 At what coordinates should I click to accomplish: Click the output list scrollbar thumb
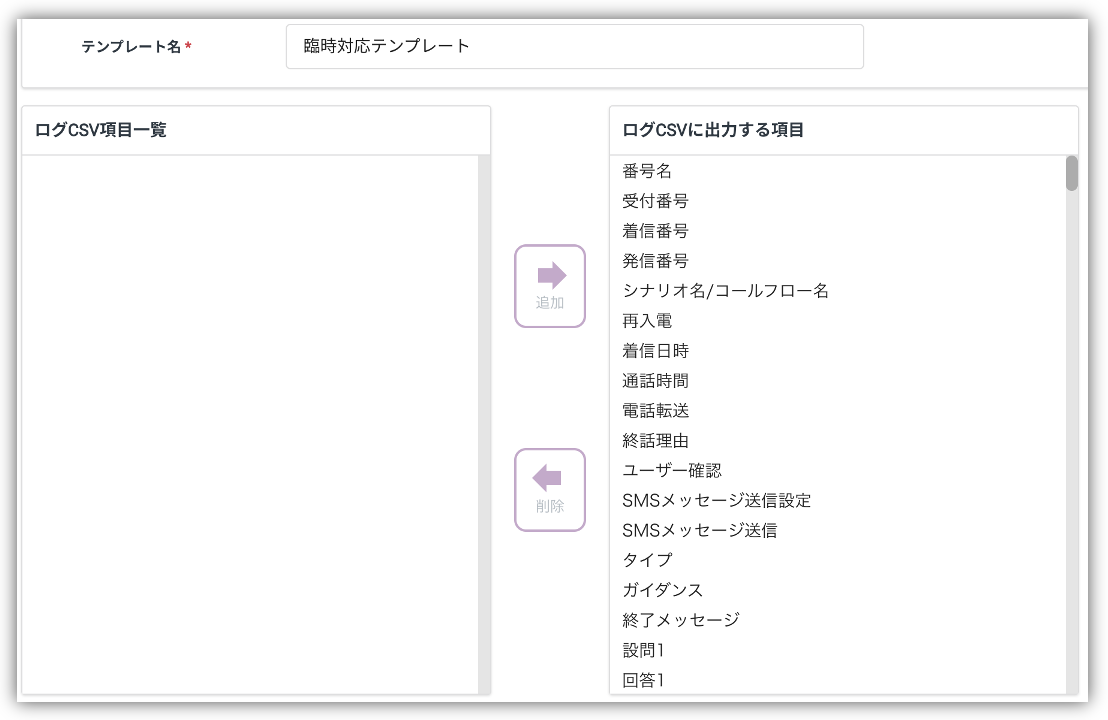(1072, 173)
